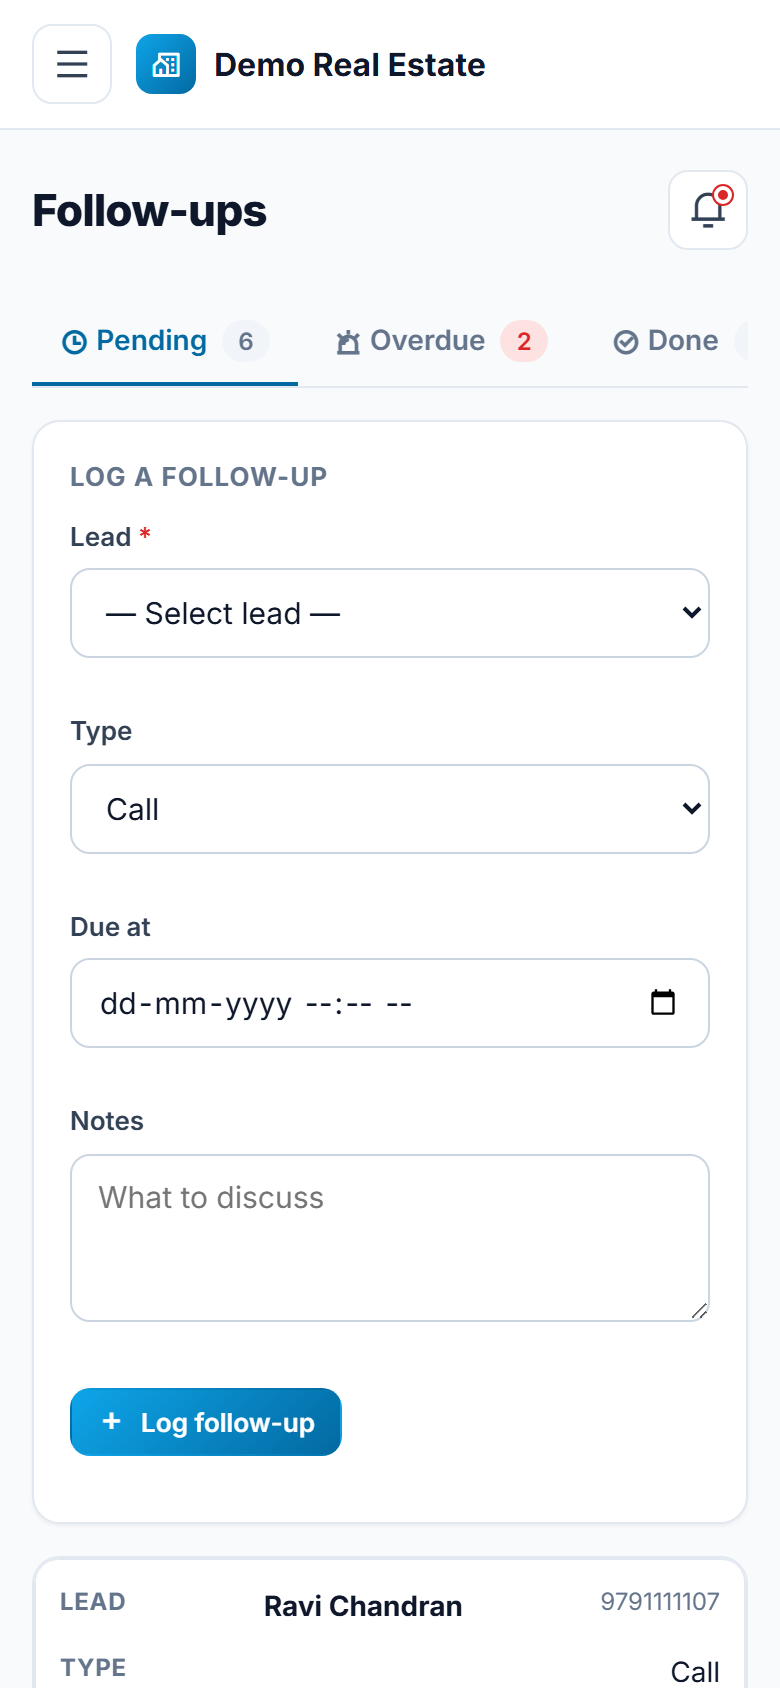Click the checkmark icon on Done tab

click(626, 342)
